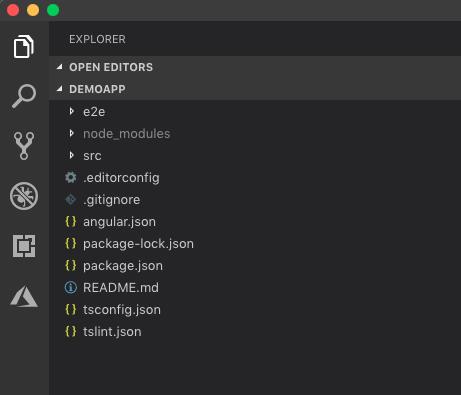The width and height of the screenshot is (461, 395).
Task: Open the Search magnifier in activity bar
Action: point(24,96)
